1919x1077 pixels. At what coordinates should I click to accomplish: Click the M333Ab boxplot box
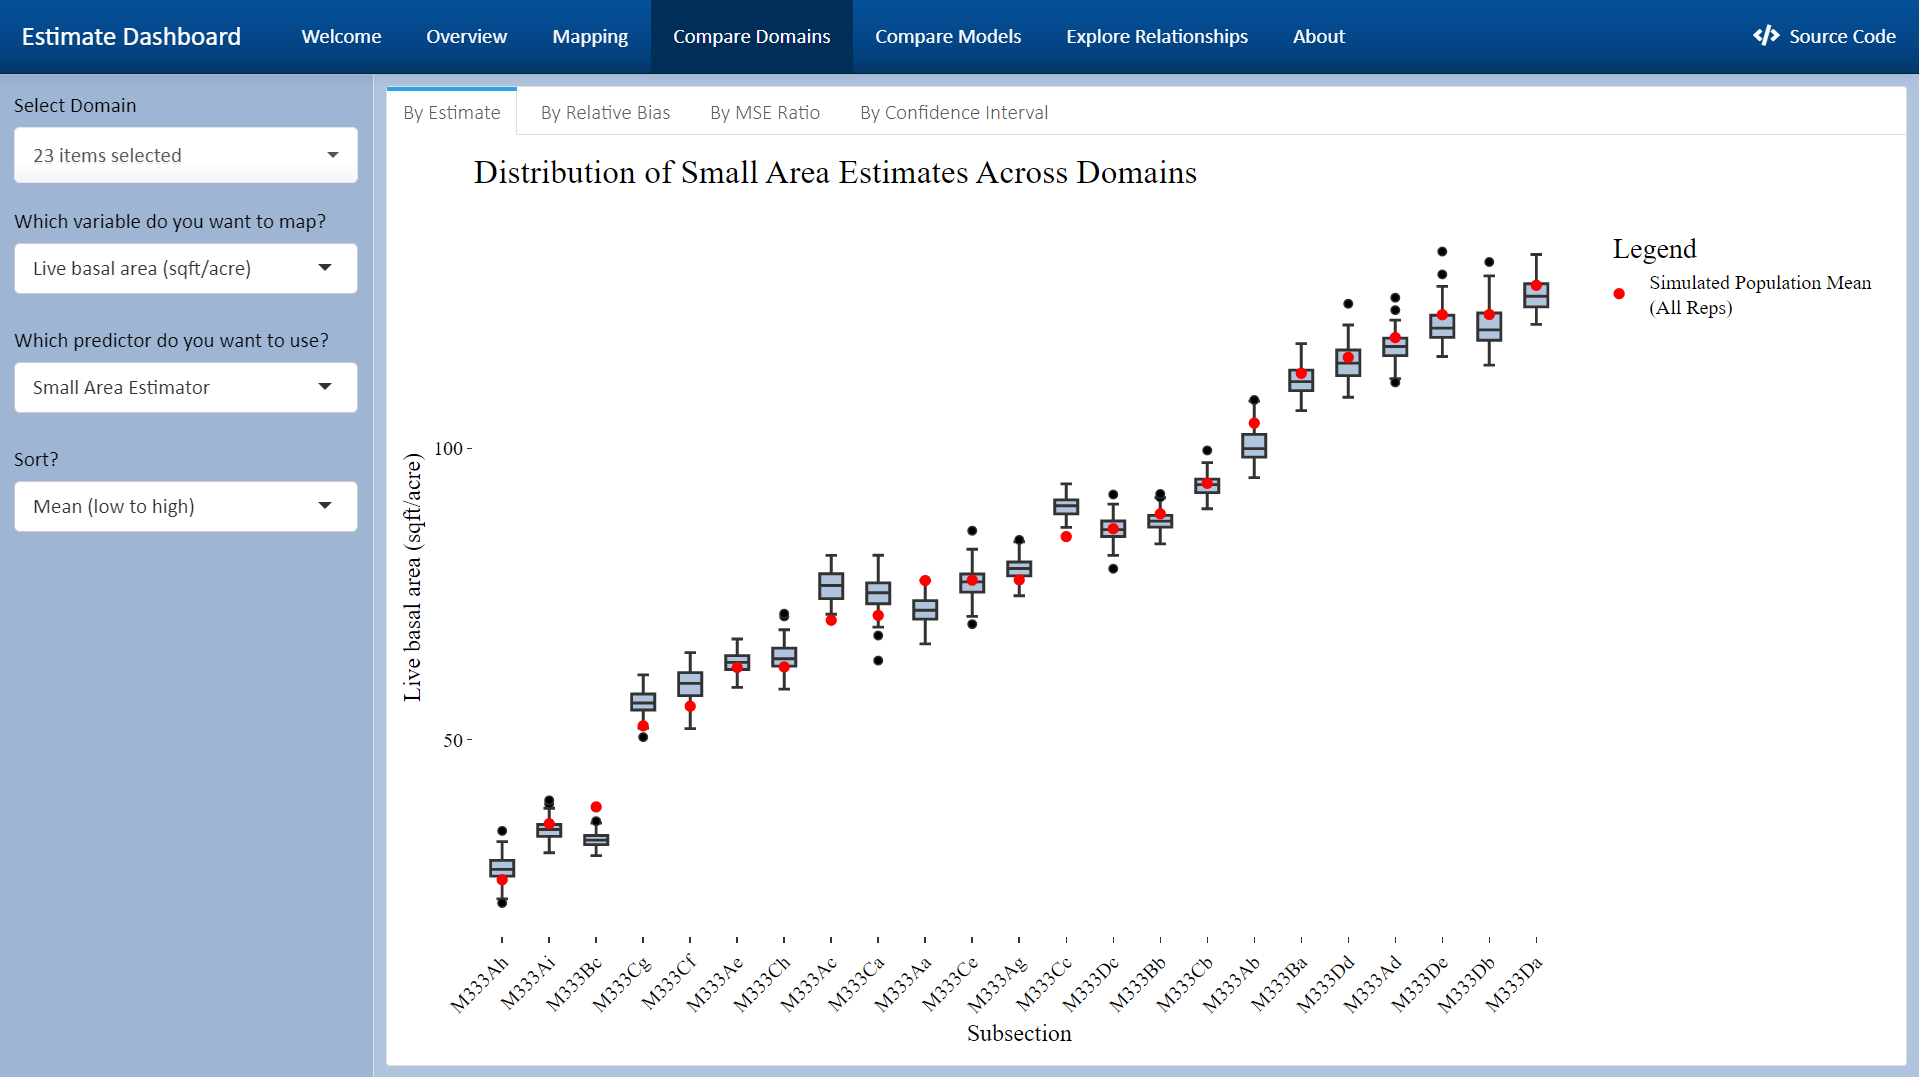(x=1254, y=445)
